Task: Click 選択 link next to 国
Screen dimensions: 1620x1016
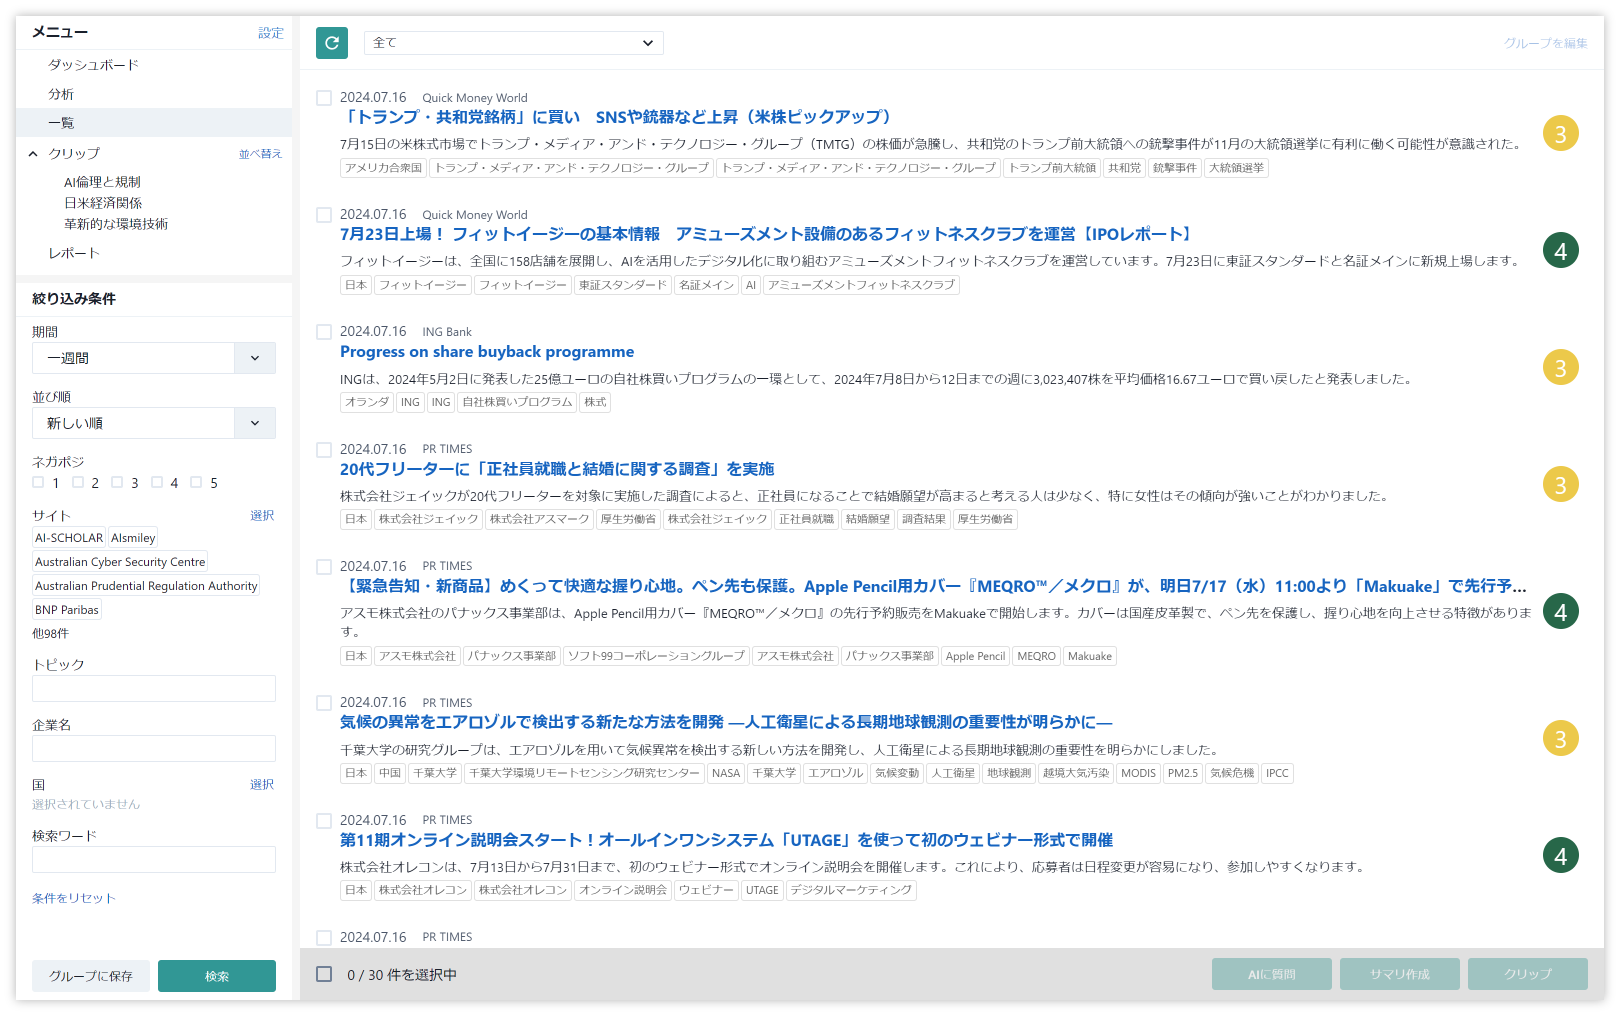Action: click(262, 785)
